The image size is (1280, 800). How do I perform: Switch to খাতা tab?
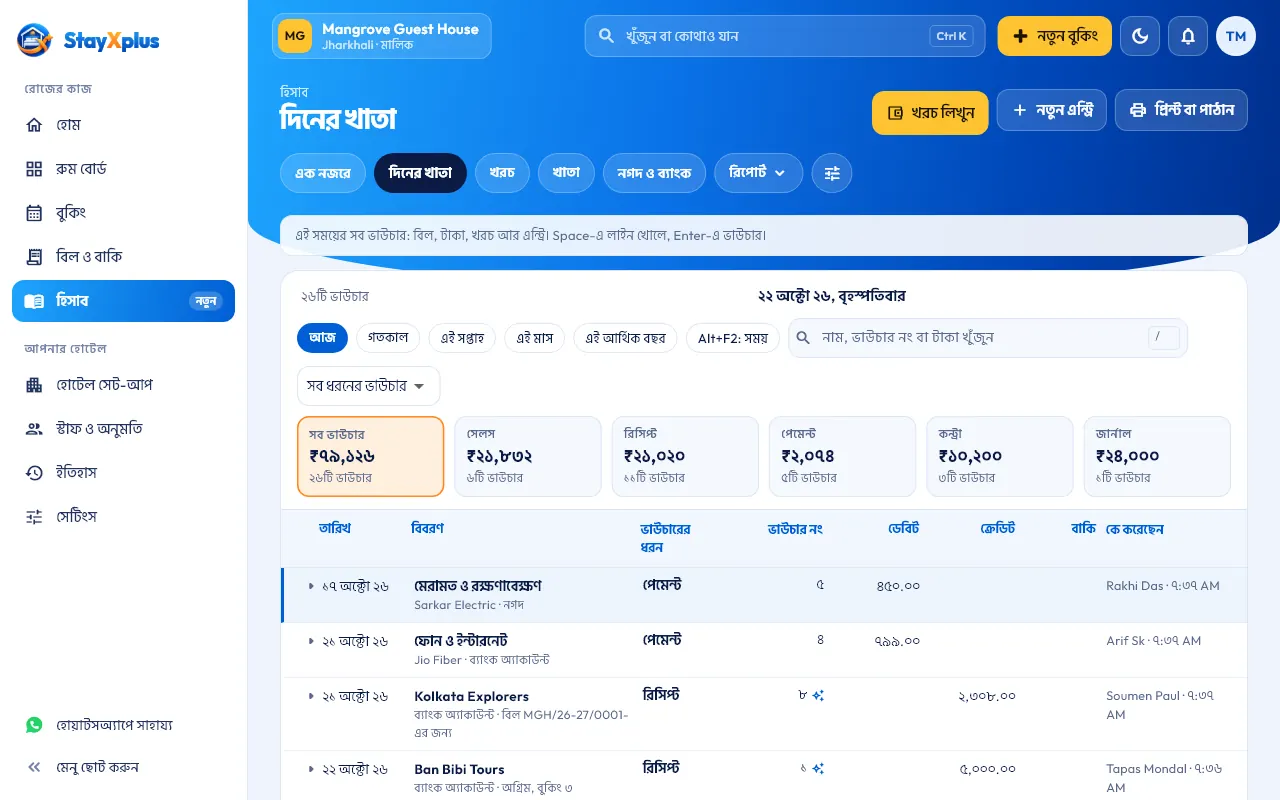pos(566,173)
